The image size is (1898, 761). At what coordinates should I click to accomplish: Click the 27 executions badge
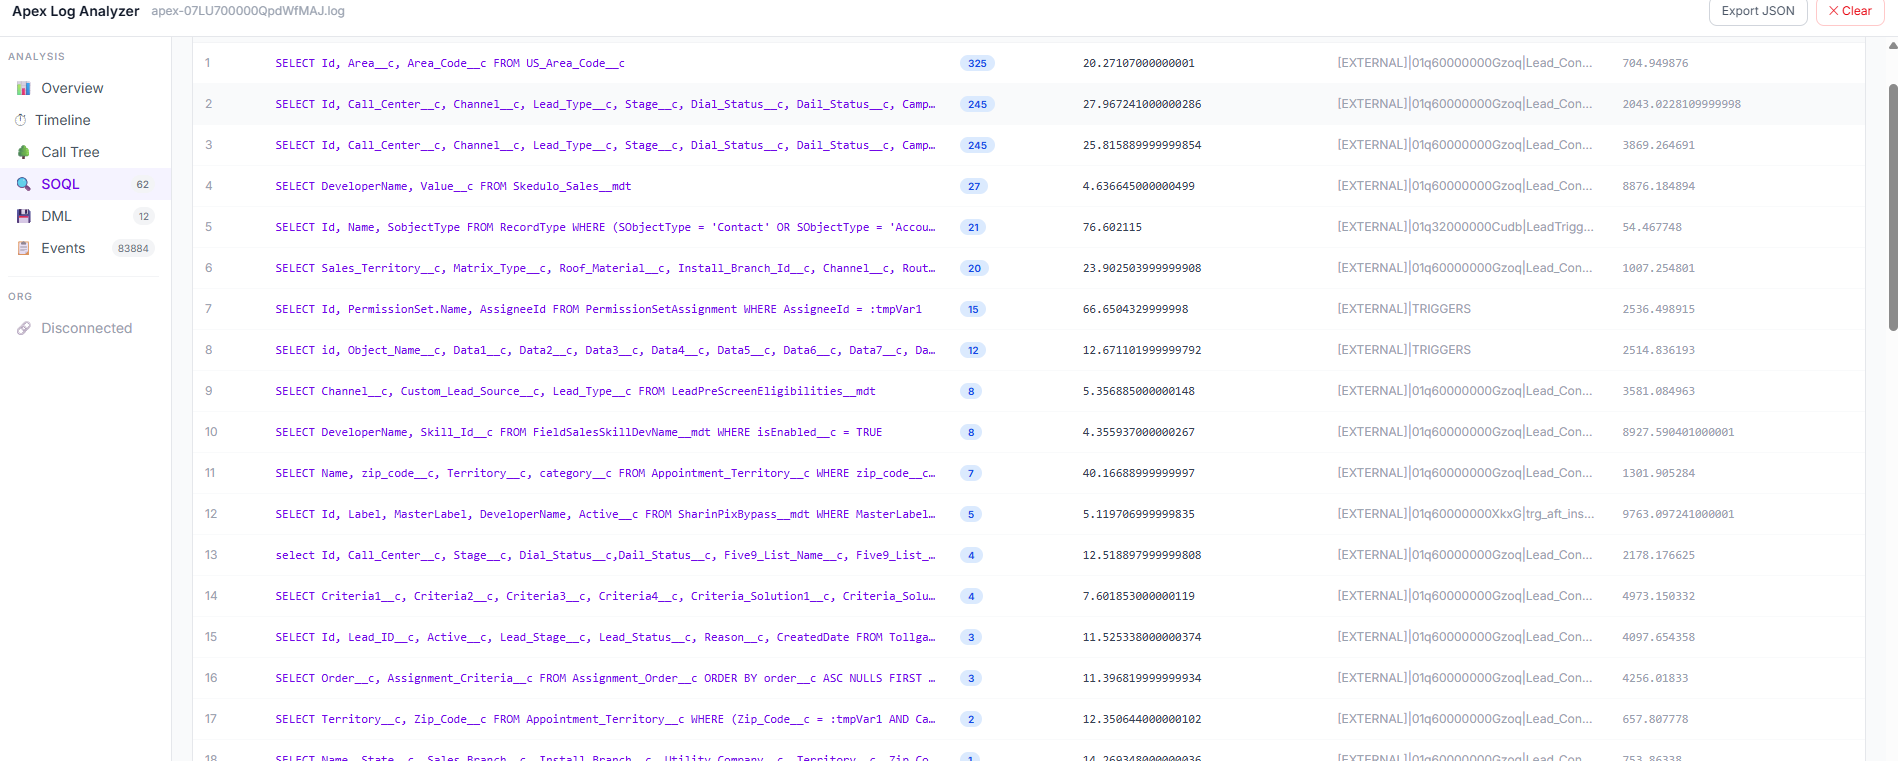974,186
